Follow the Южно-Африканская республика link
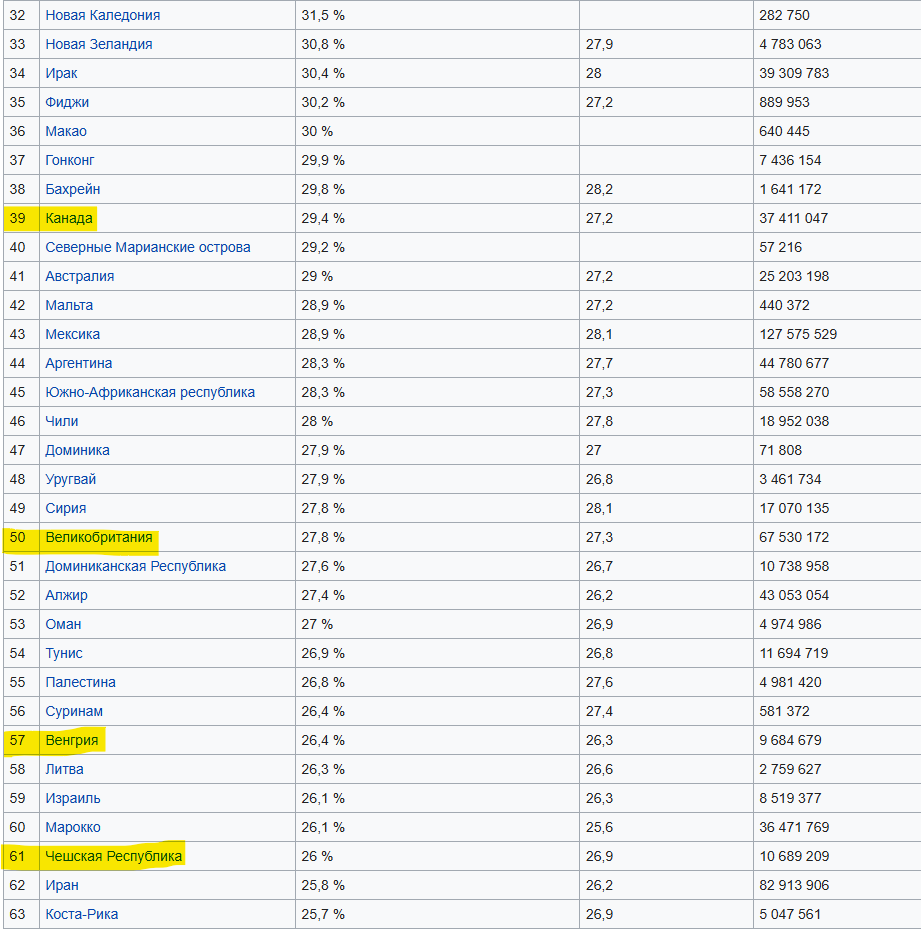Viewport: 921px width, 929px height. (150, 392)
